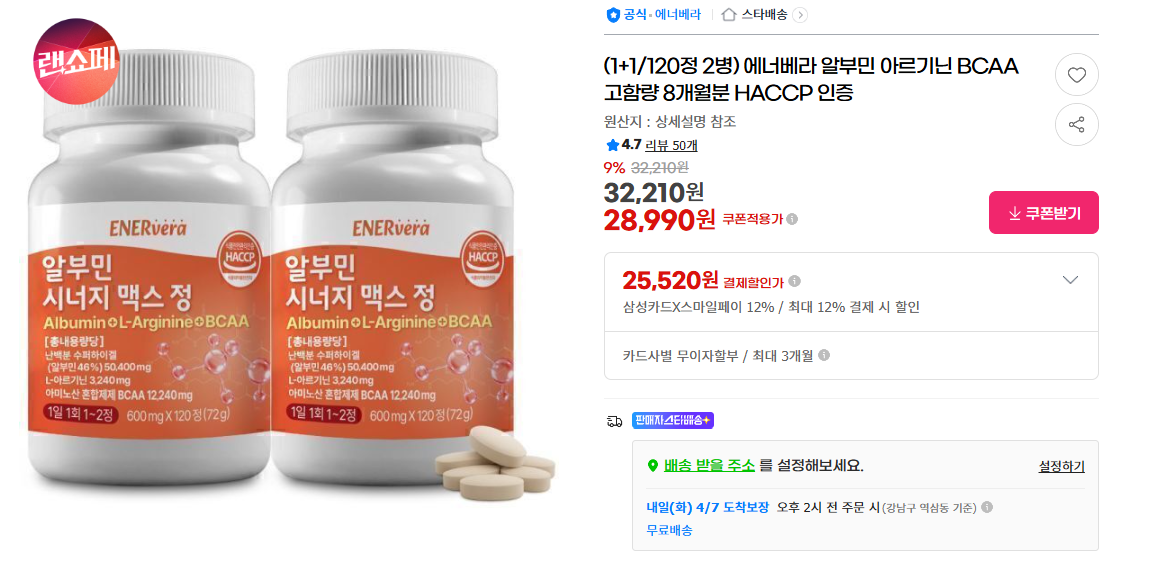
Task: Click the heart wishlist icon
Action: pos(1076,74)
